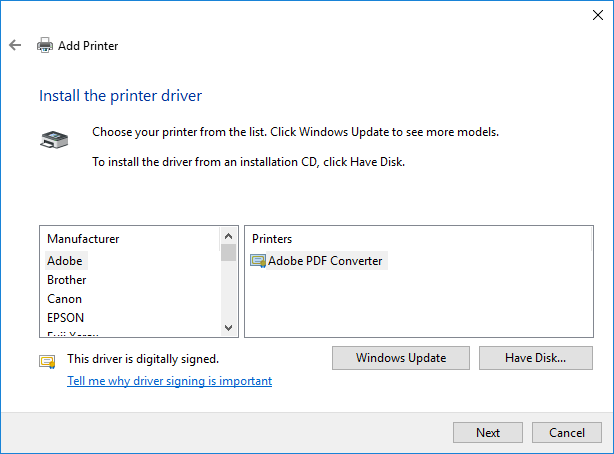Viewport: 614px width, 454px height.
Task: Cancel the printer installation
Action: [566, 433]
